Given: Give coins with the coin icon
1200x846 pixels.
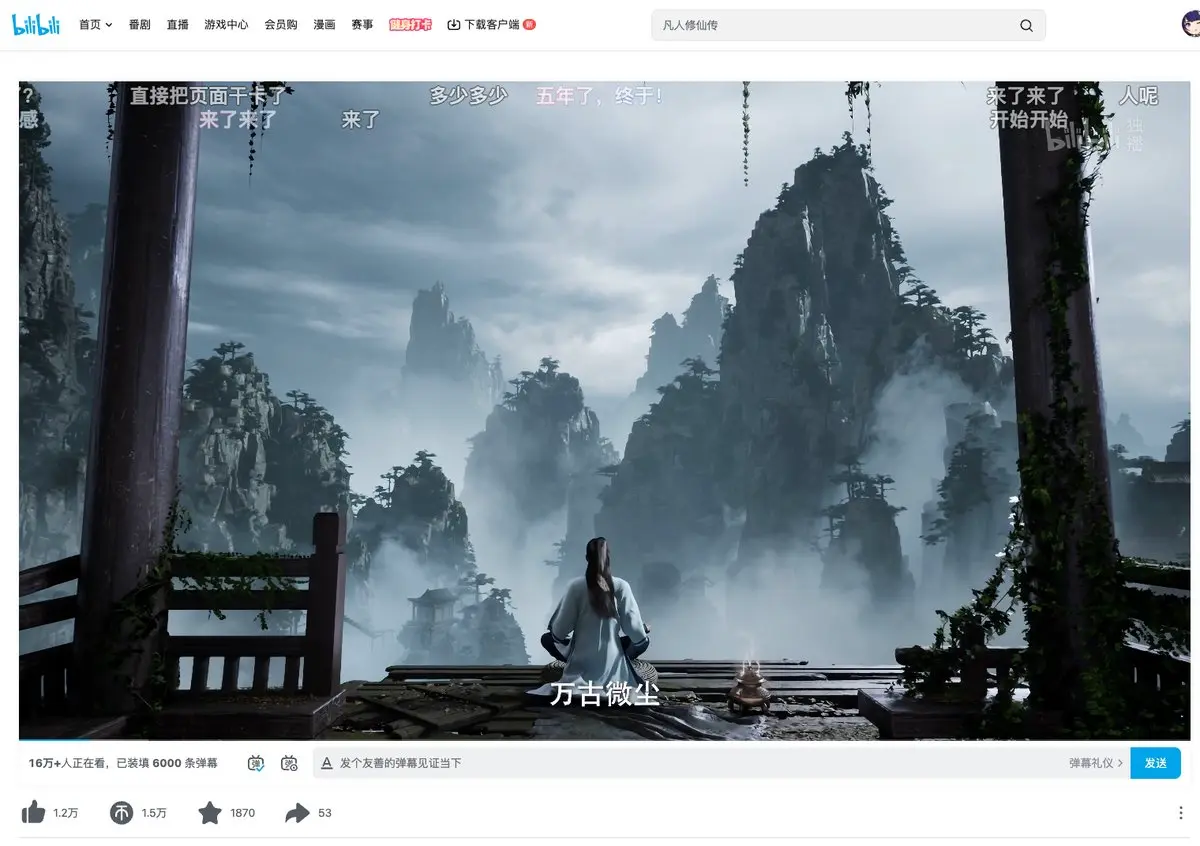Looking at the screenshot, I should [121, 813].
